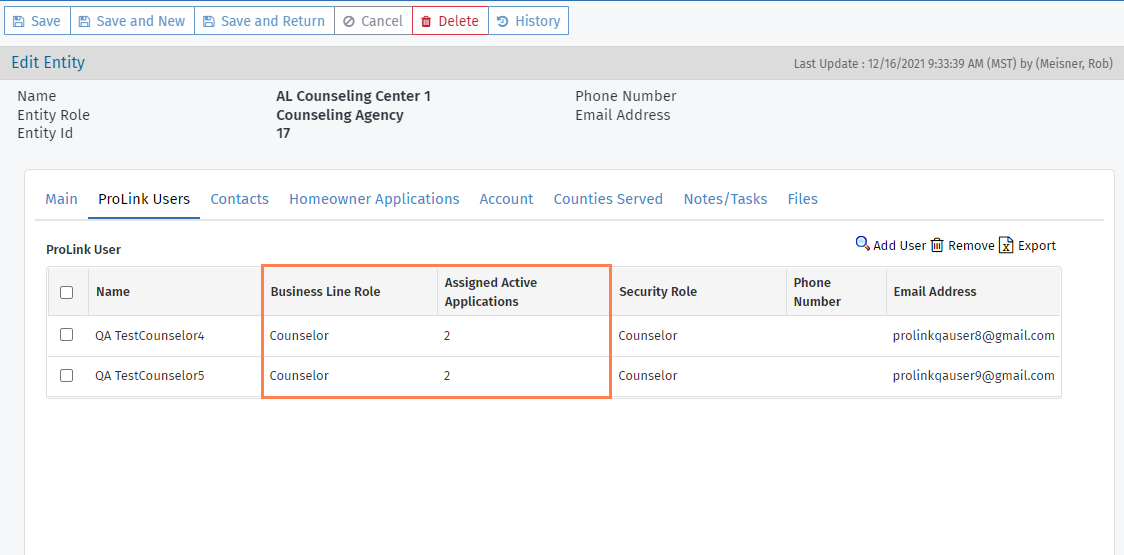Viewport: 1124px width, 555px height.
Task: Go to Homeowner Applications tab
Action: [x=374, y=199]
